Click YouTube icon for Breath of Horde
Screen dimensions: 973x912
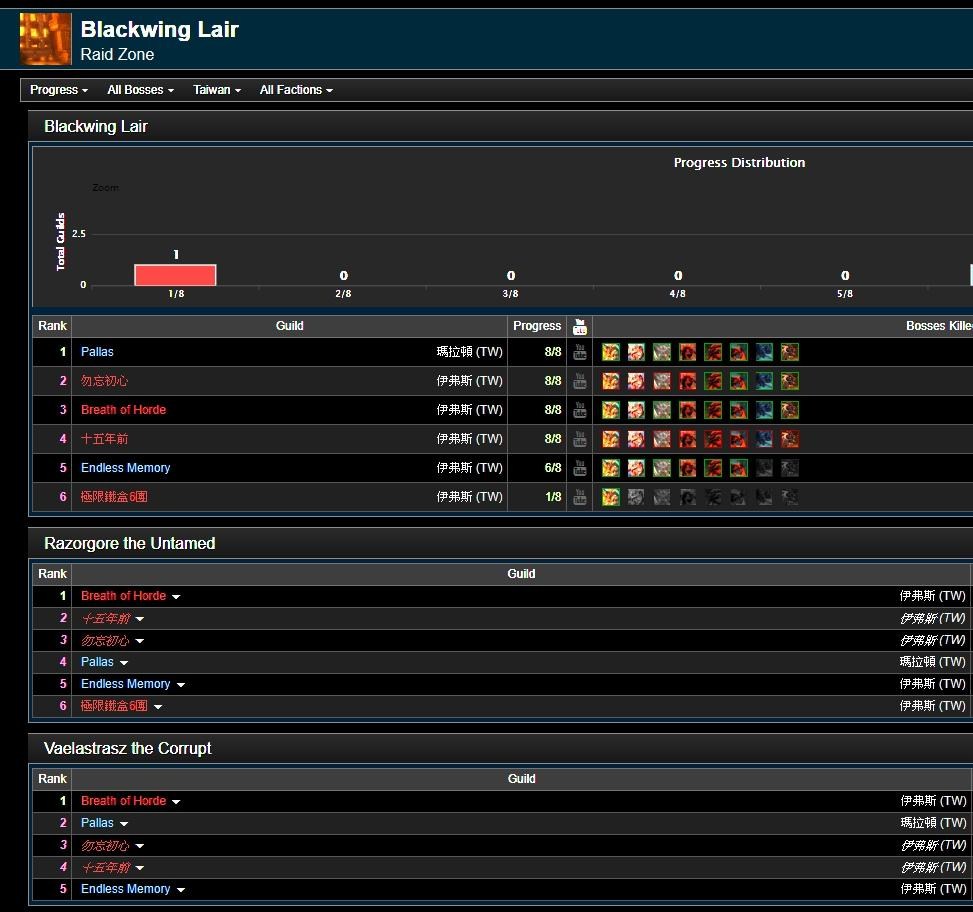(579, 410)
